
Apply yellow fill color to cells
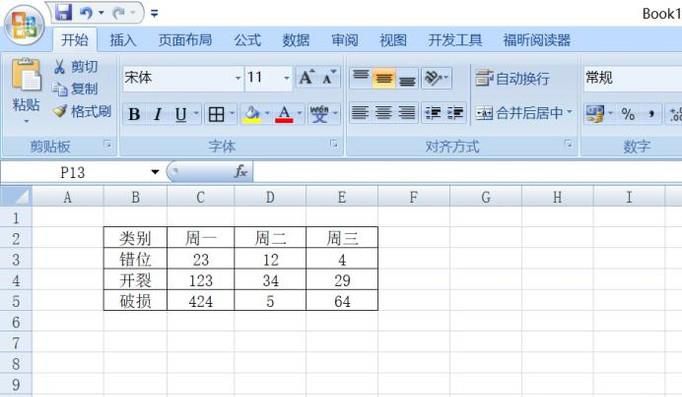click(252, 114)
